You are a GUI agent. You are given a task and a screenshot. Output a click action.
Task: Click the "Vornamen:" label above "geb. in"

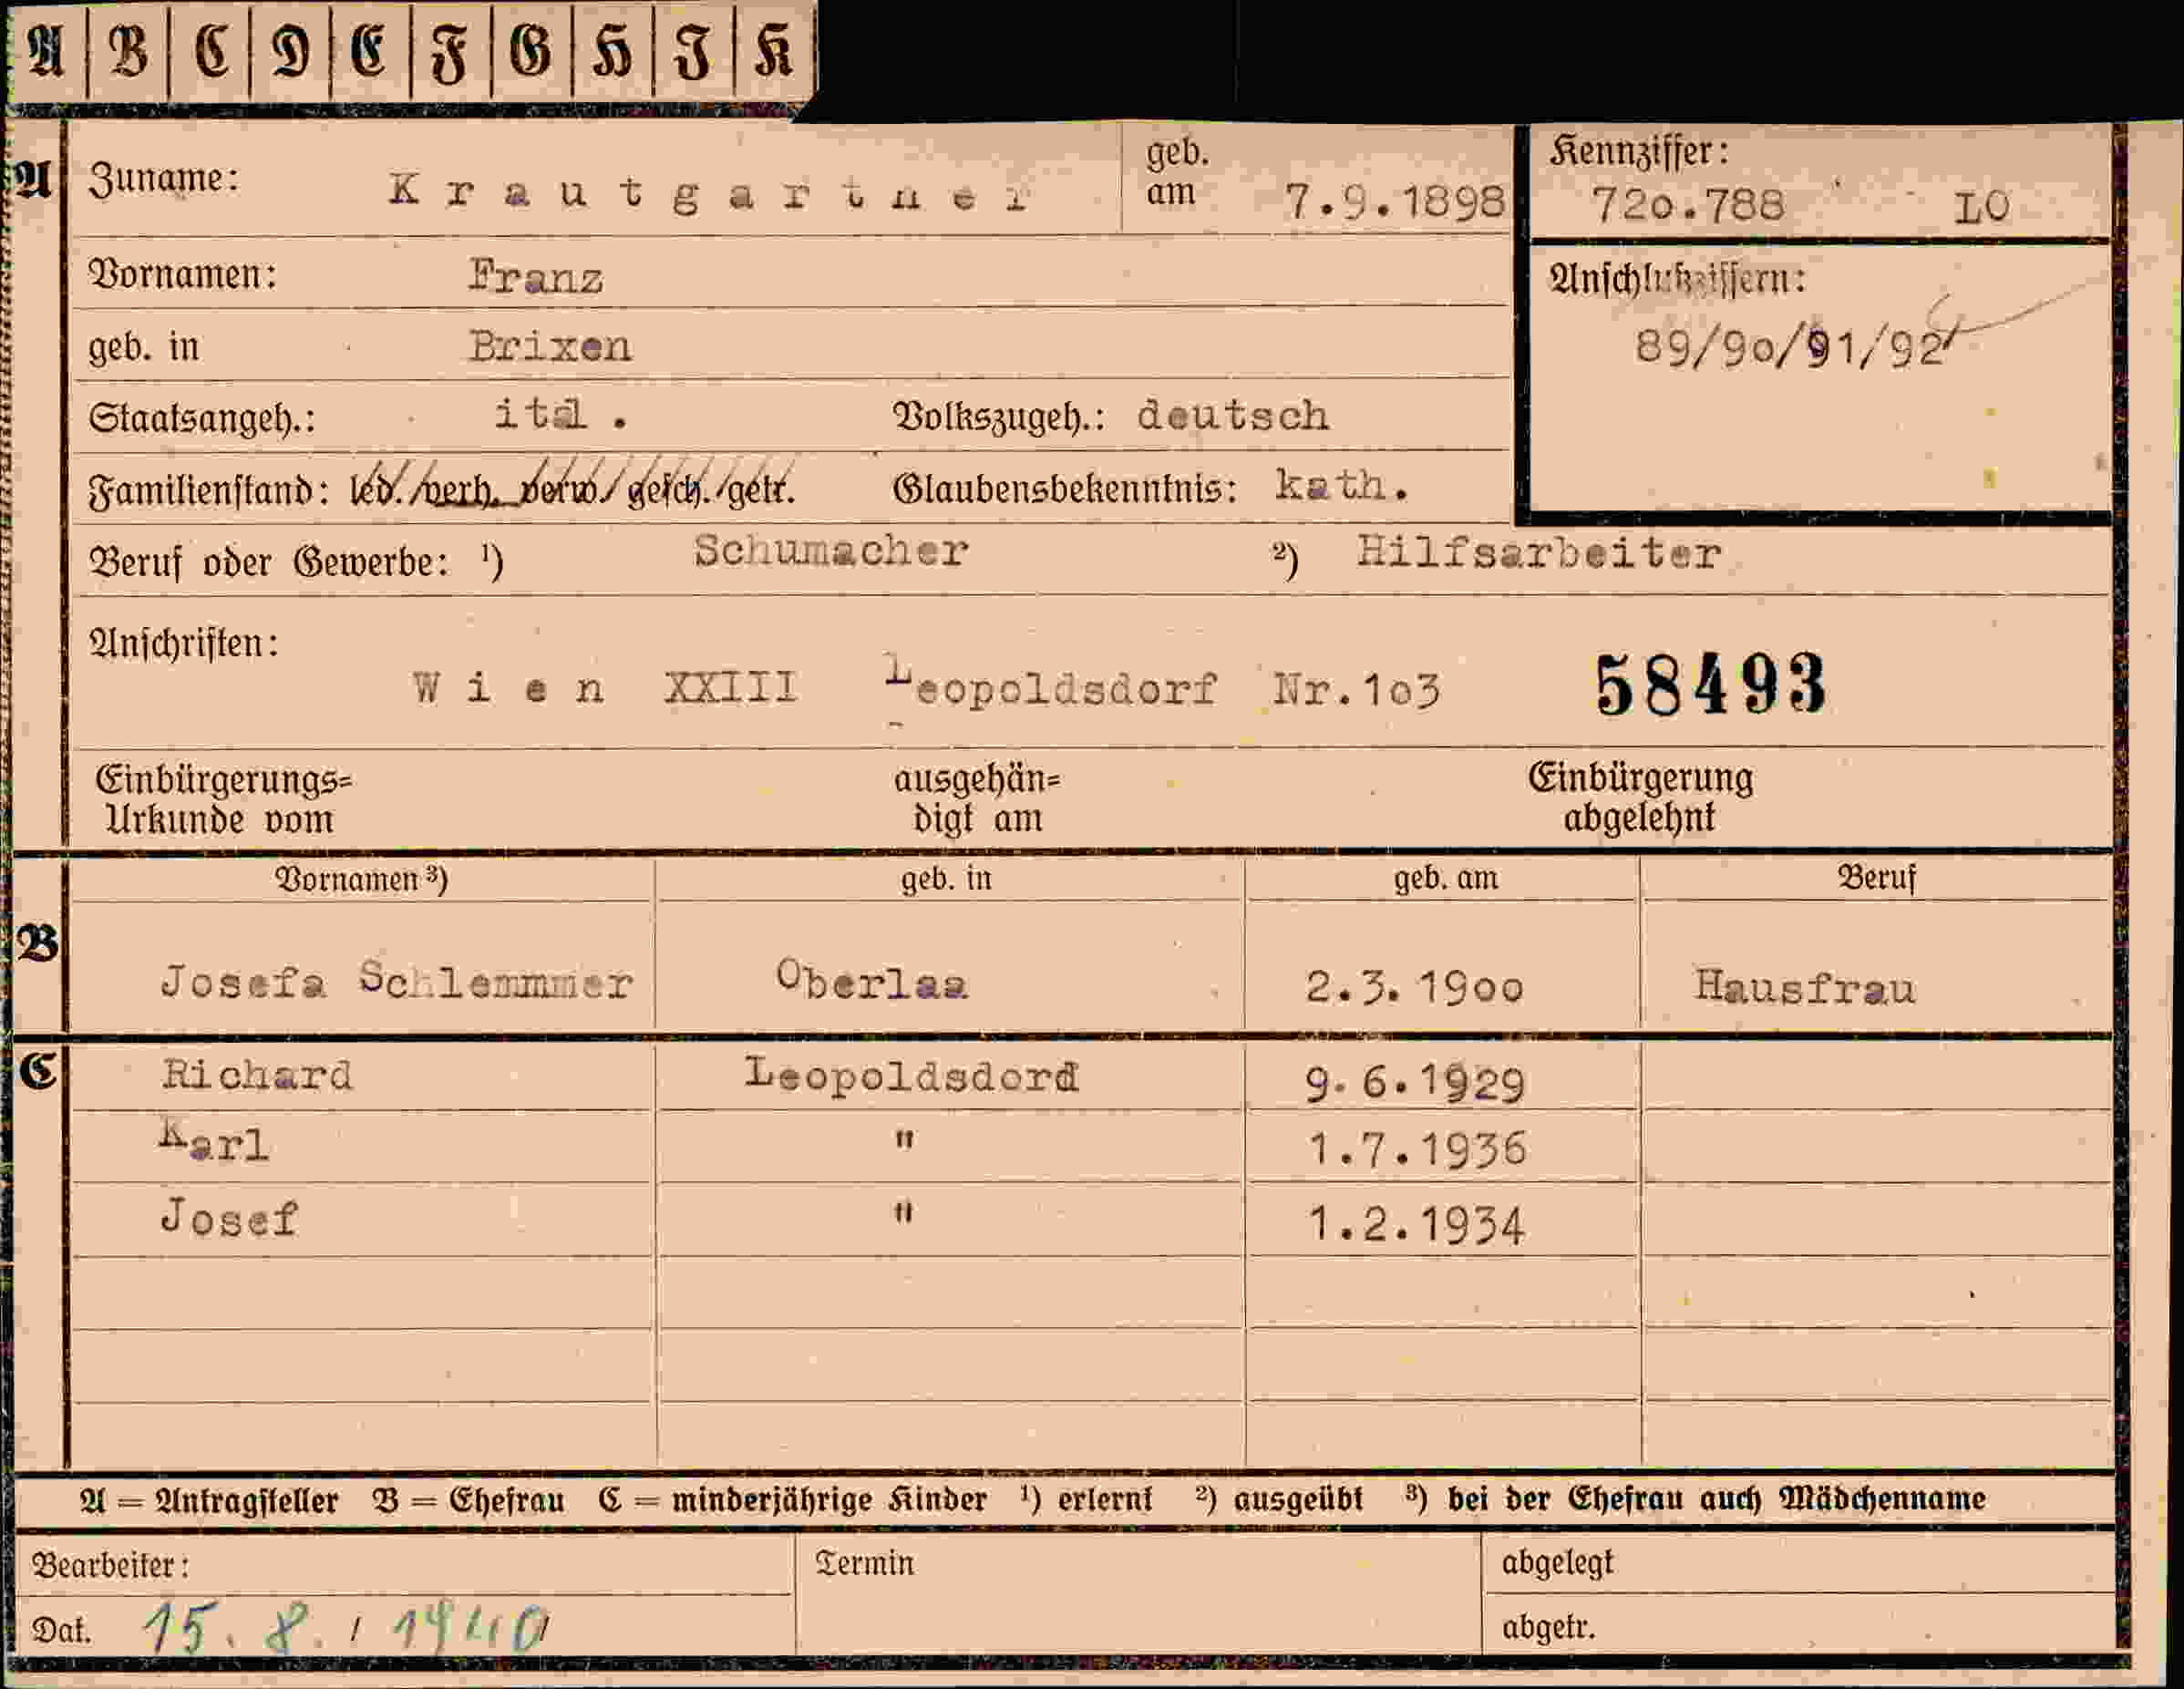(183, 274)
